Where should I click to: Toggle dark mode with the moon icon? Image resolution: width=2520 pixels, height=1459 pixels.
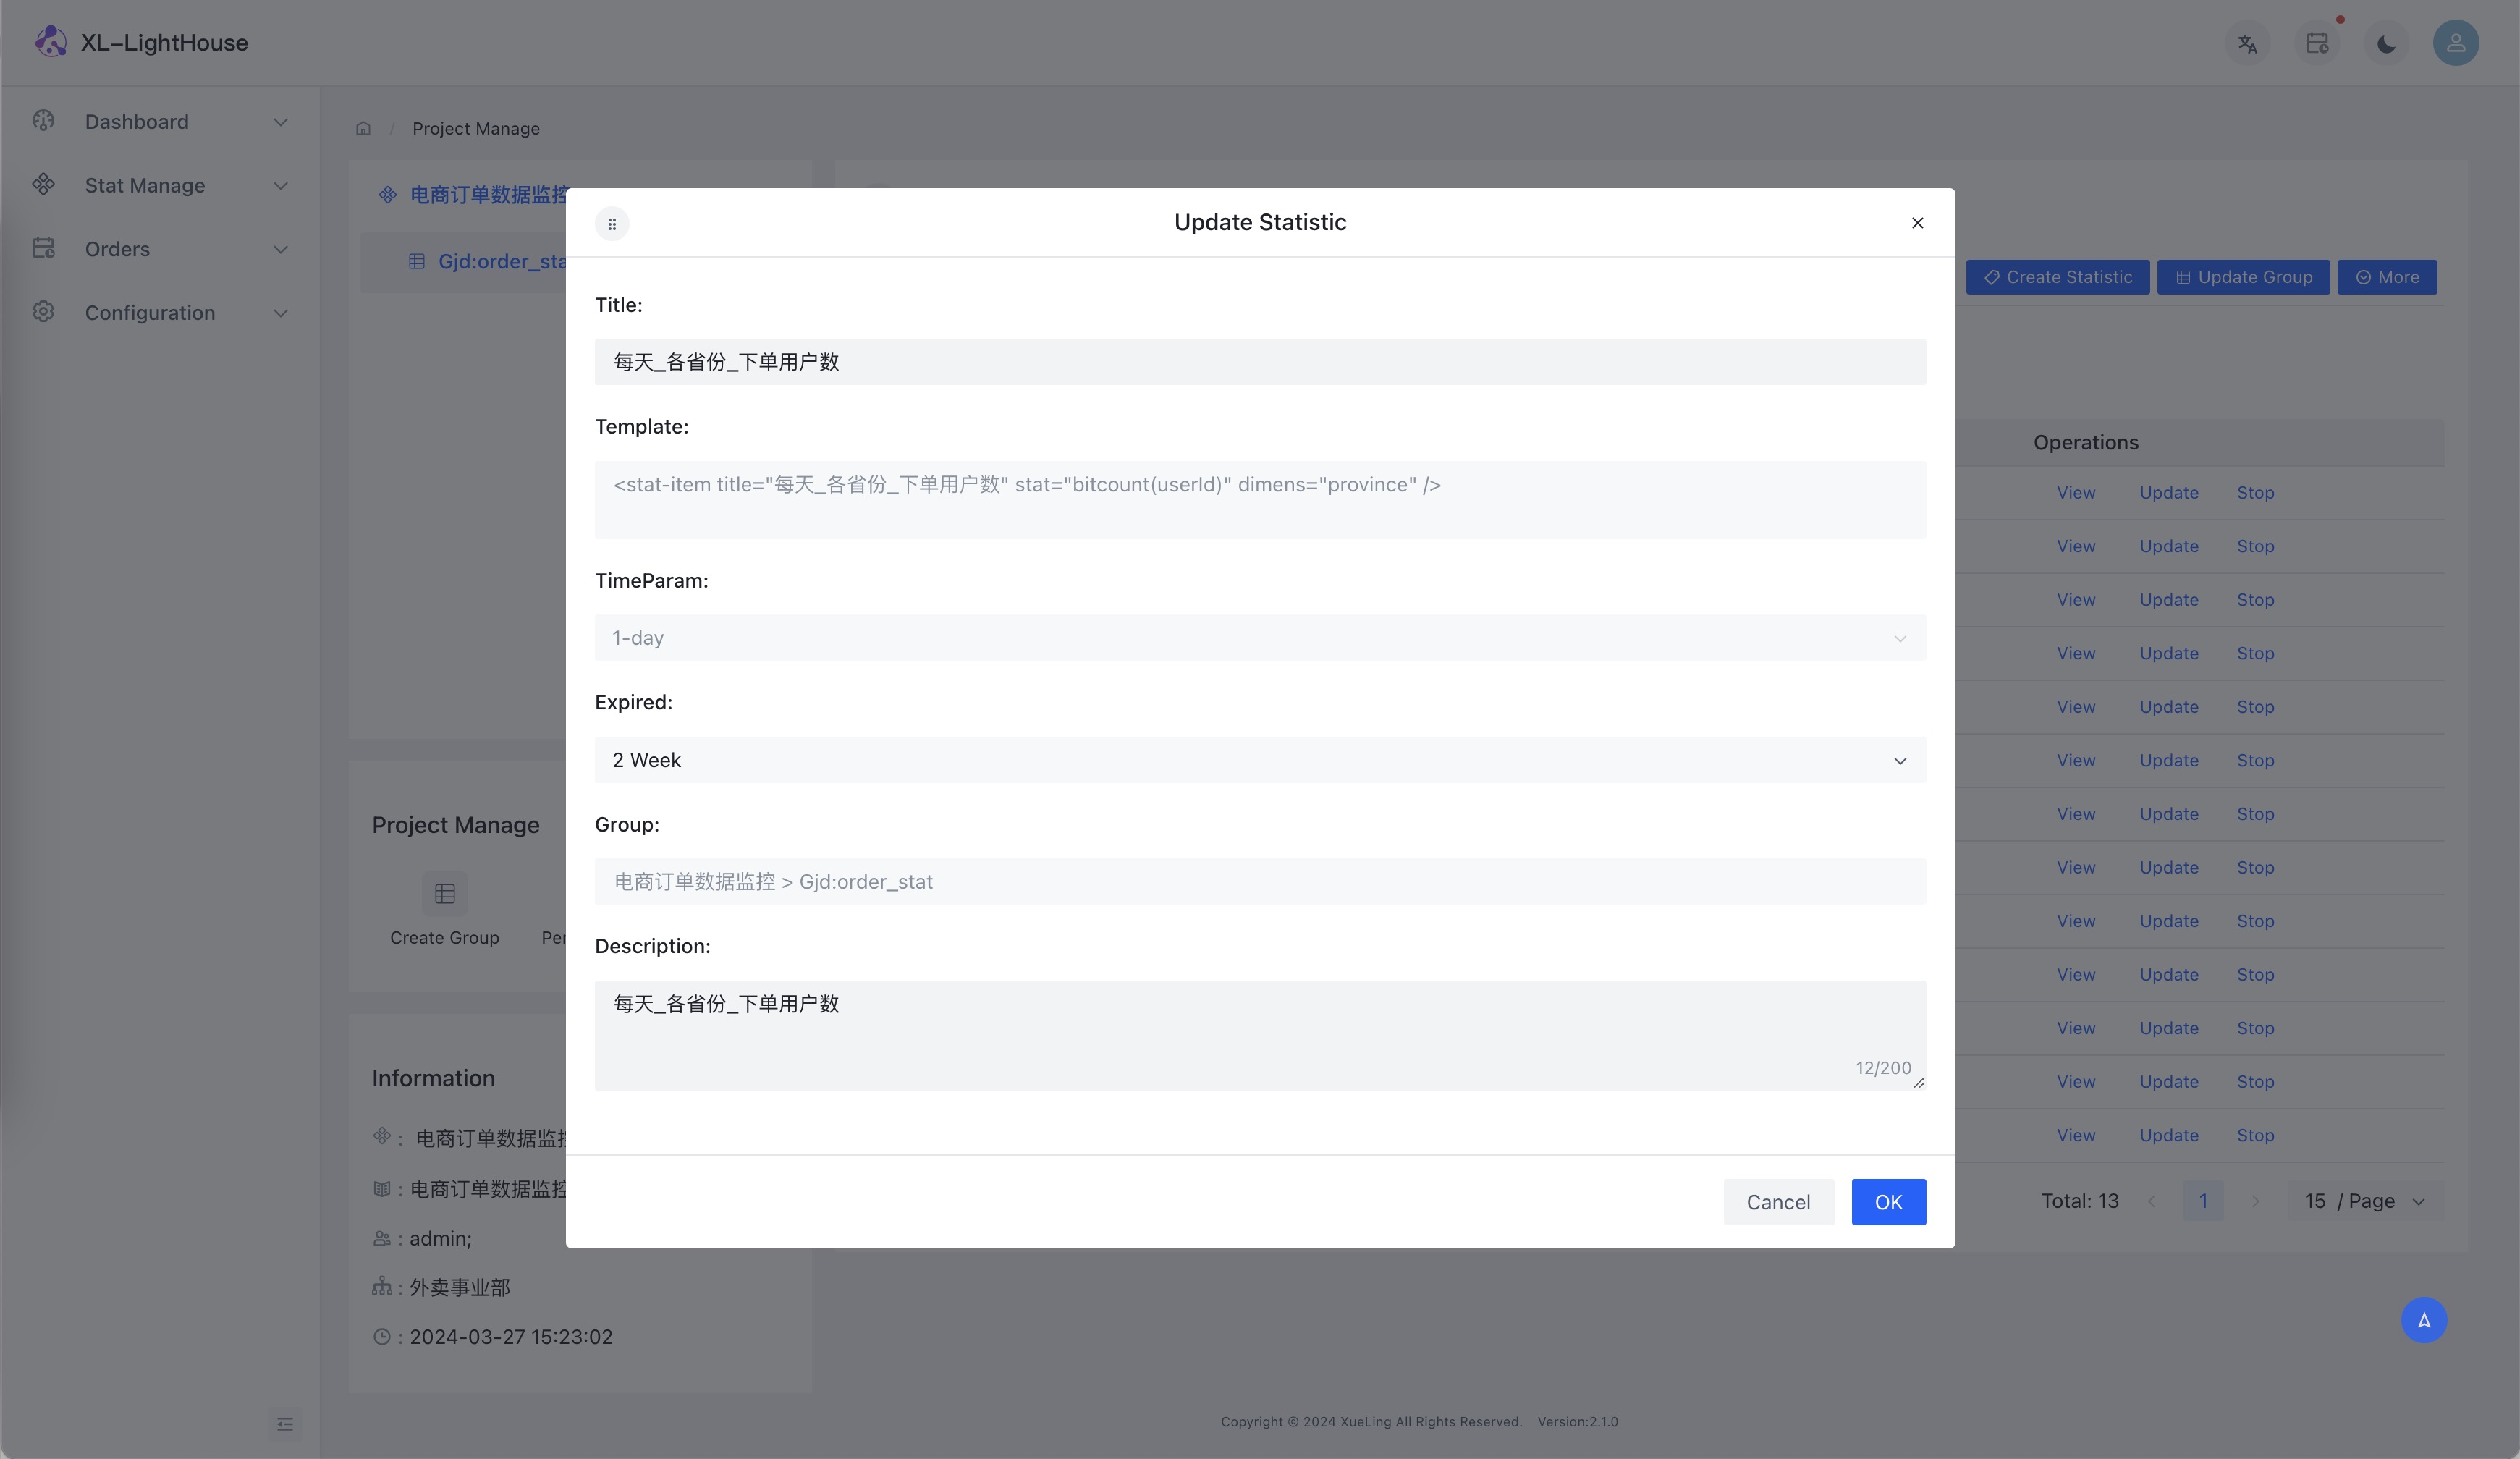click(2386, 44)
